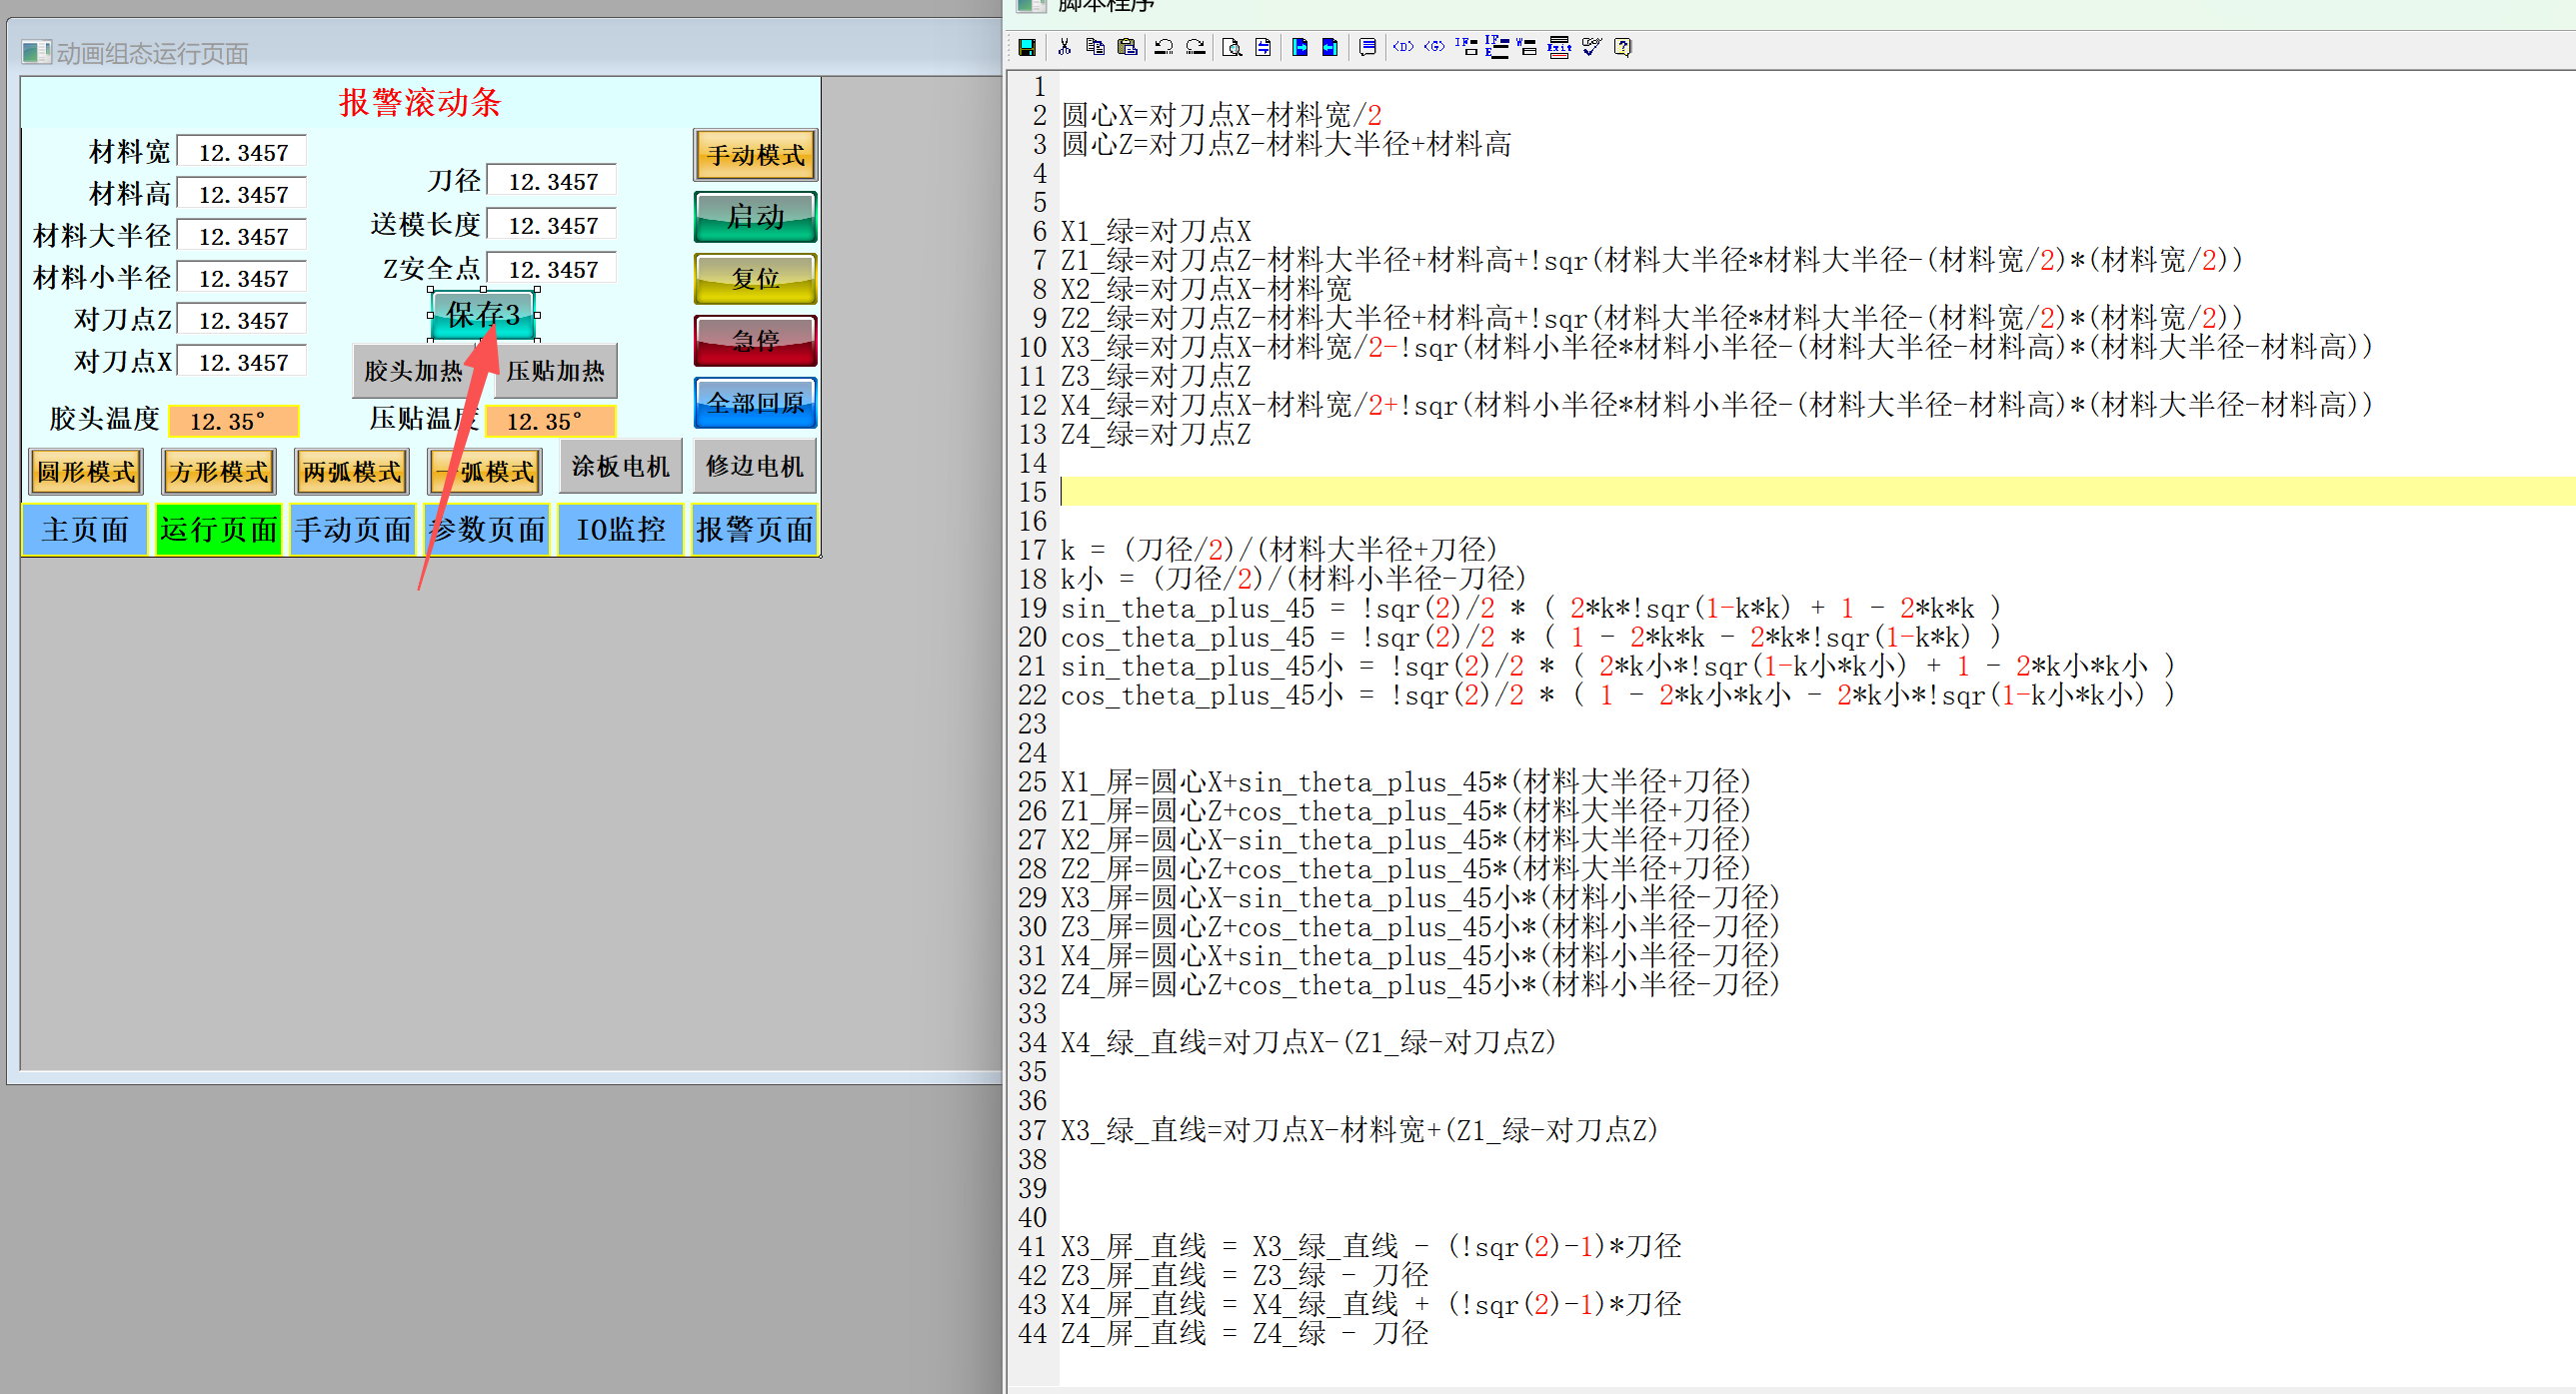Select 两弧模式 shape mode
The image size is (2576, 1394).
[x=352, y=471]
